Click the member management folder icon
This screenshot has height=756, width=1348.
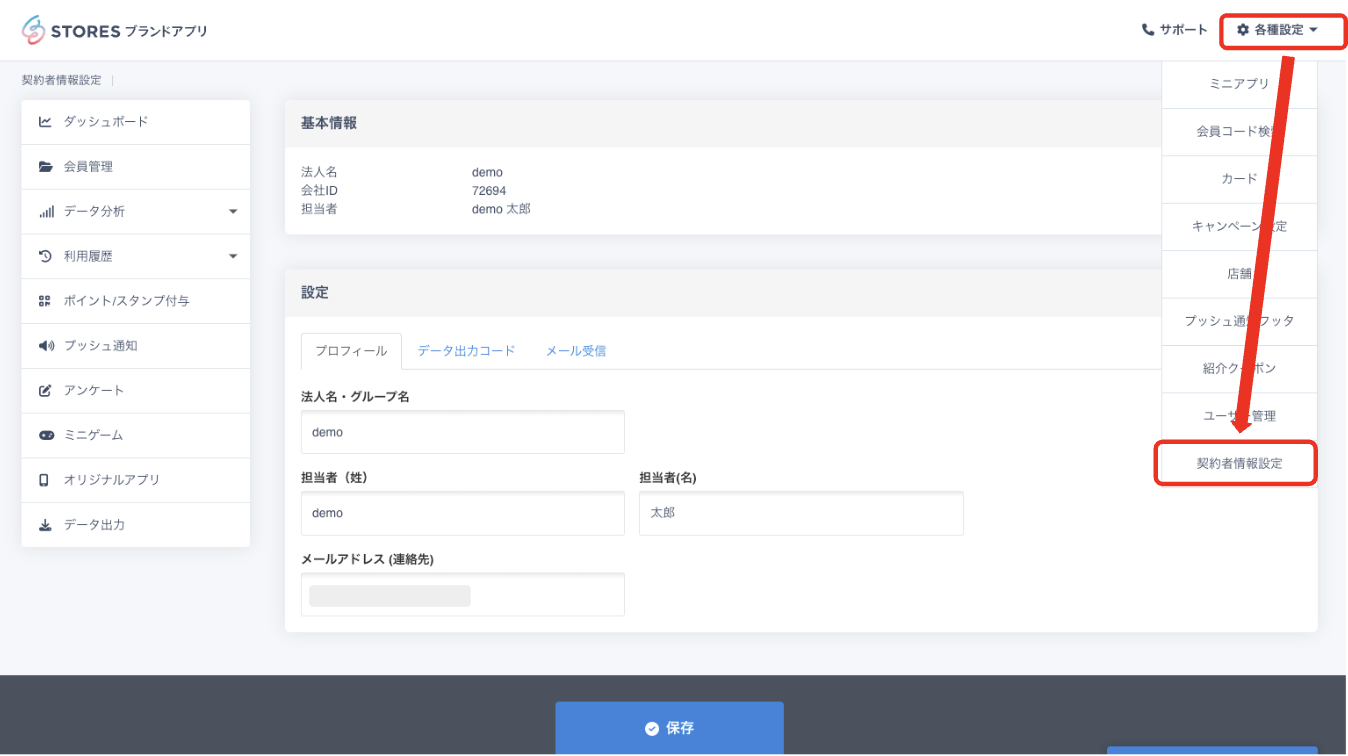click(45, 167)
